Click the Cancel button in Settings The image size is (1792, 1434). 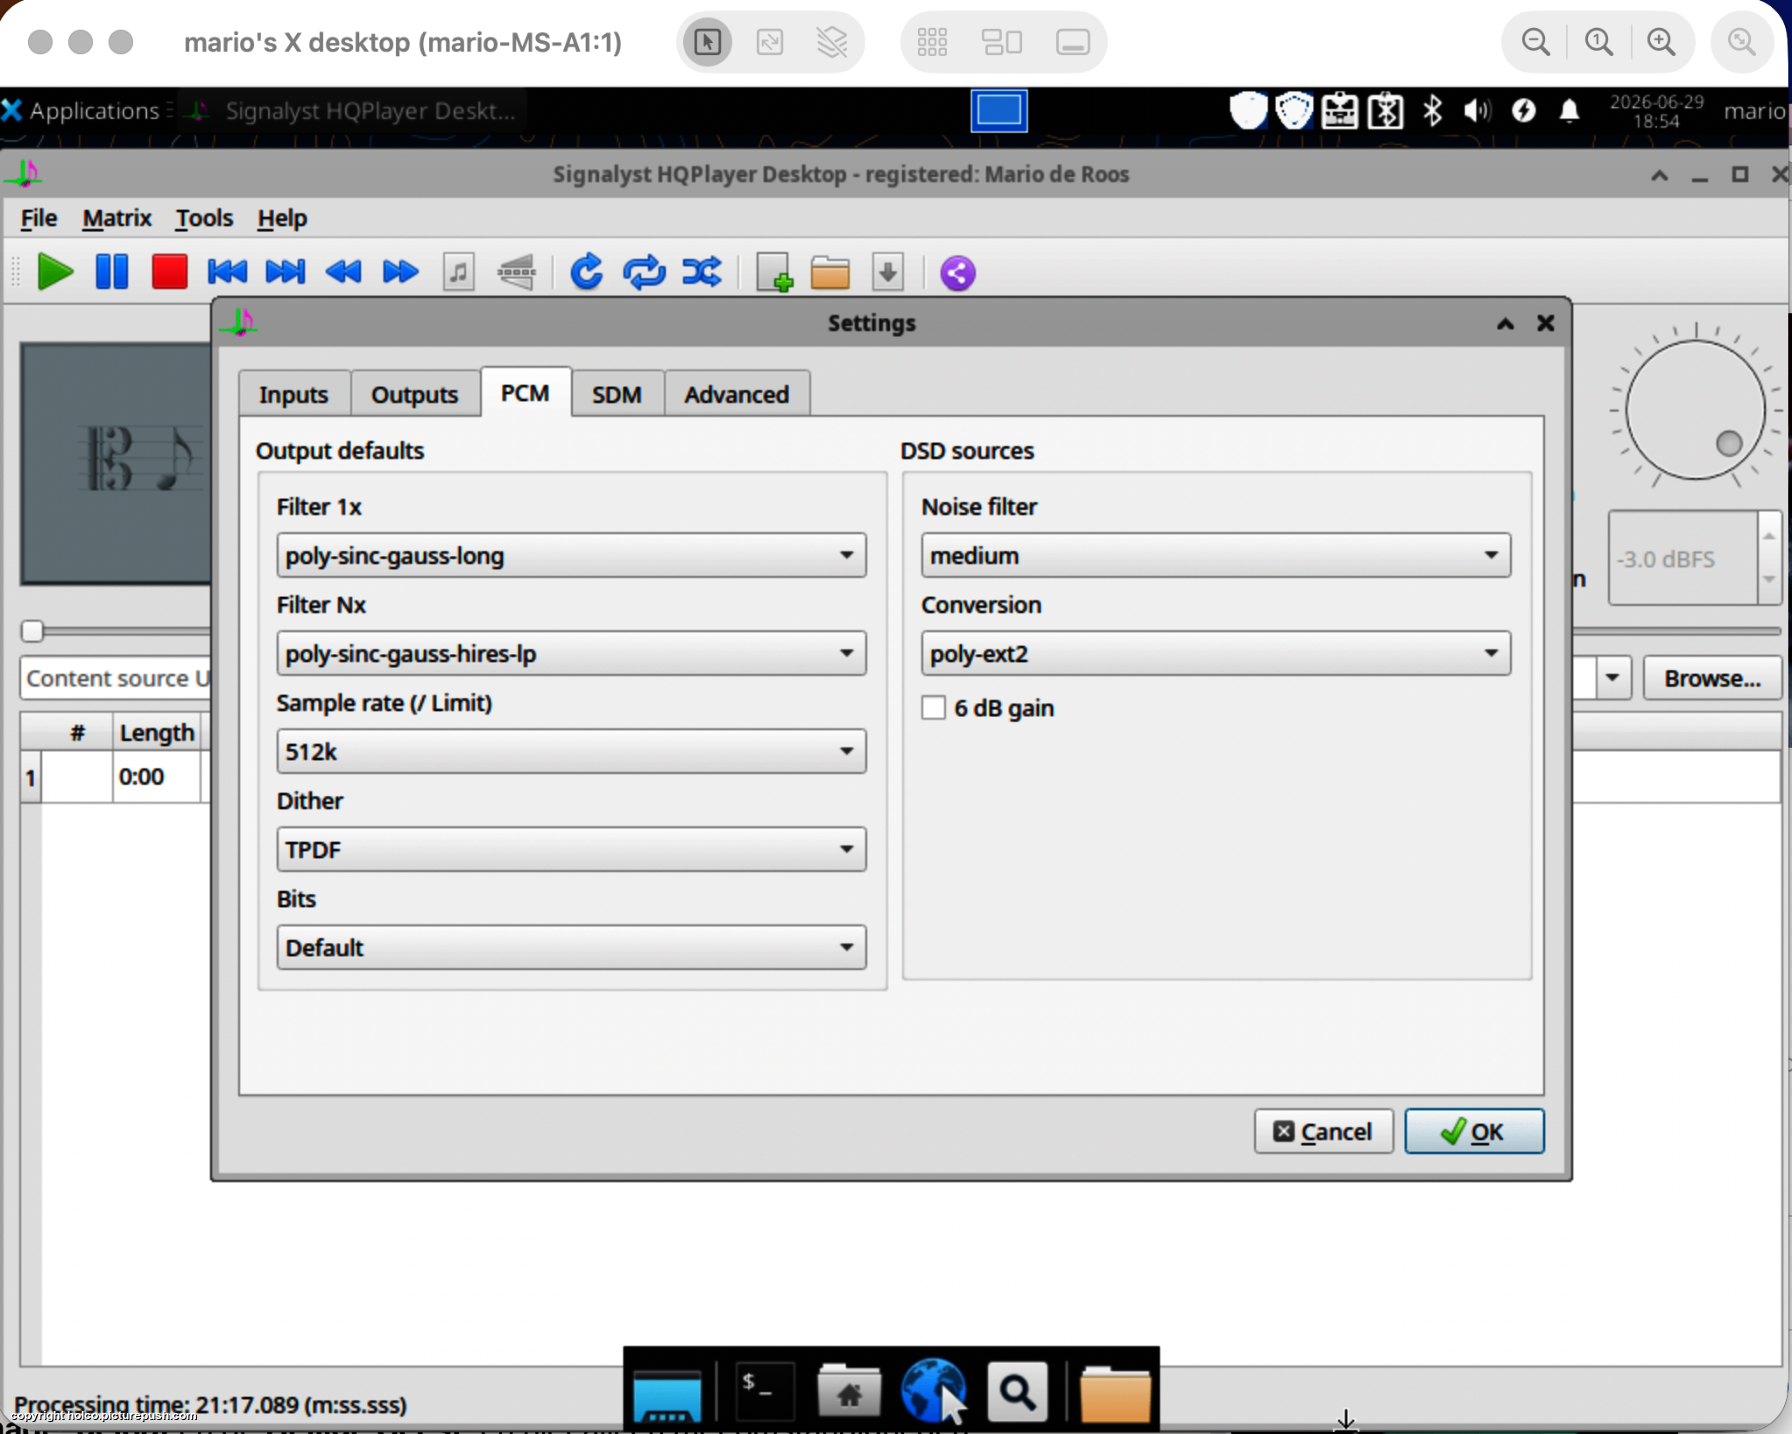tap(1323, 1131)
